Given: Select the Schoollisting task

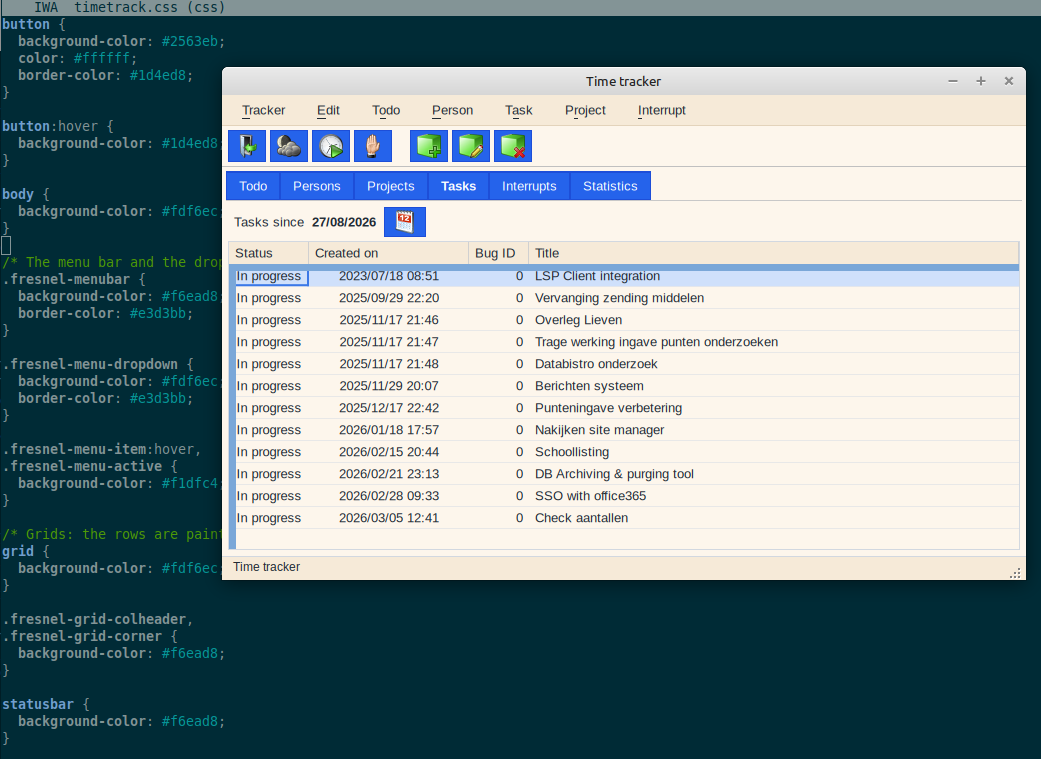Looking at the screenshot, I should (627, 452).
